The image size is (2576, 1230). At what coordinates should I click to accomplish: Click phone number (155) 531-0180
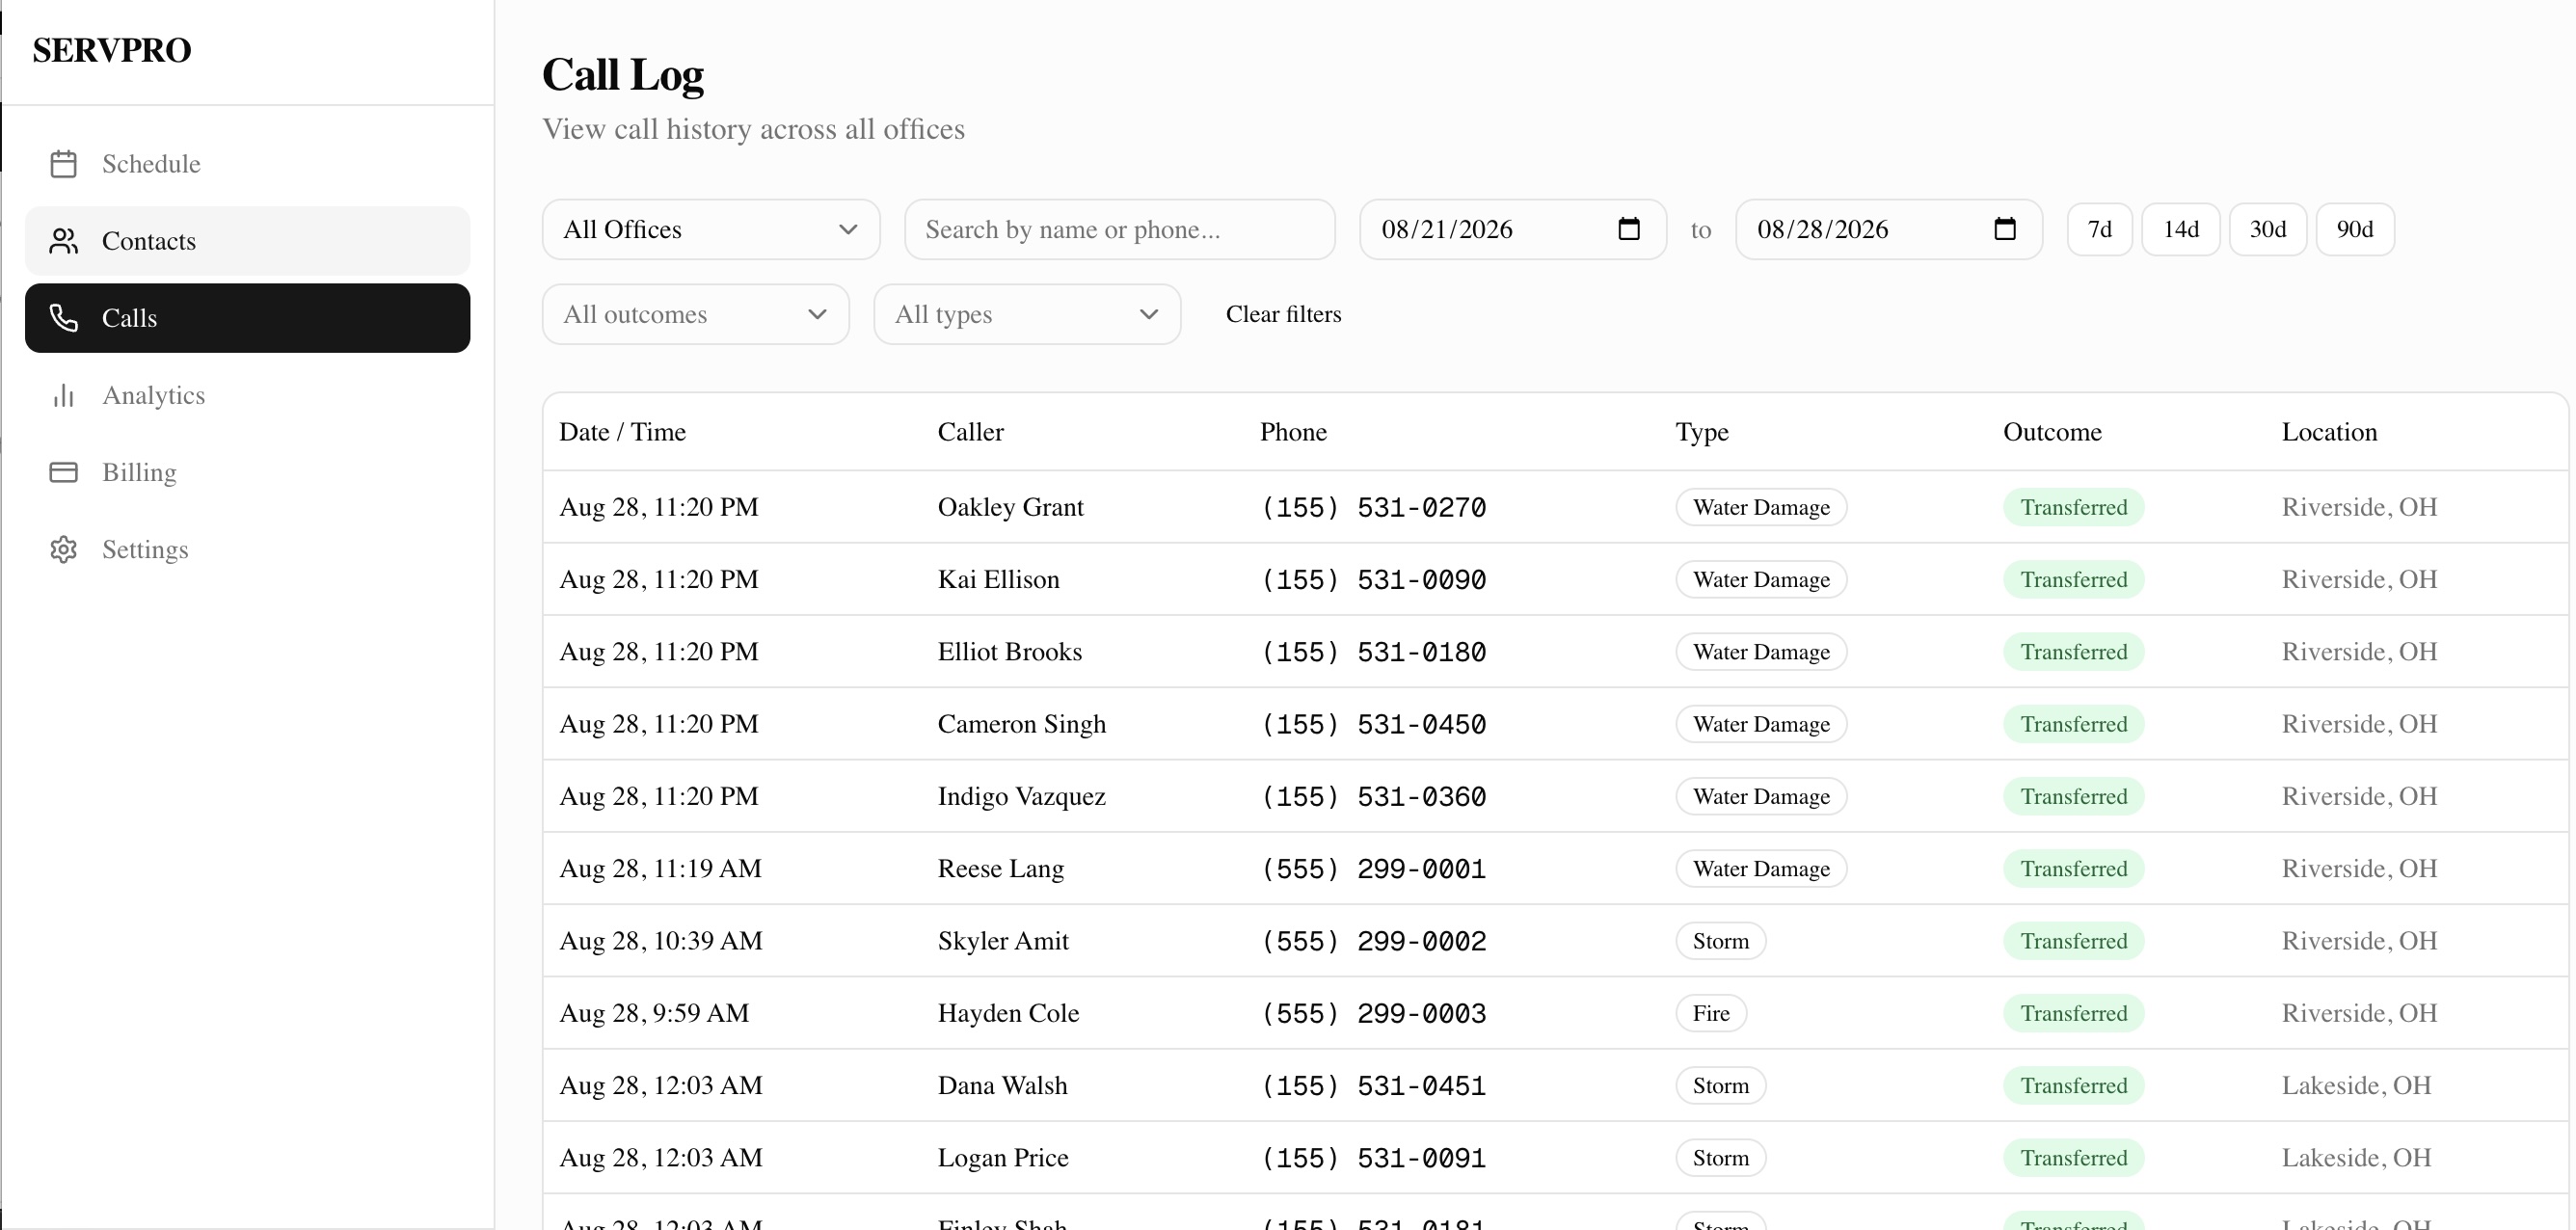[x=1373, y=651]
